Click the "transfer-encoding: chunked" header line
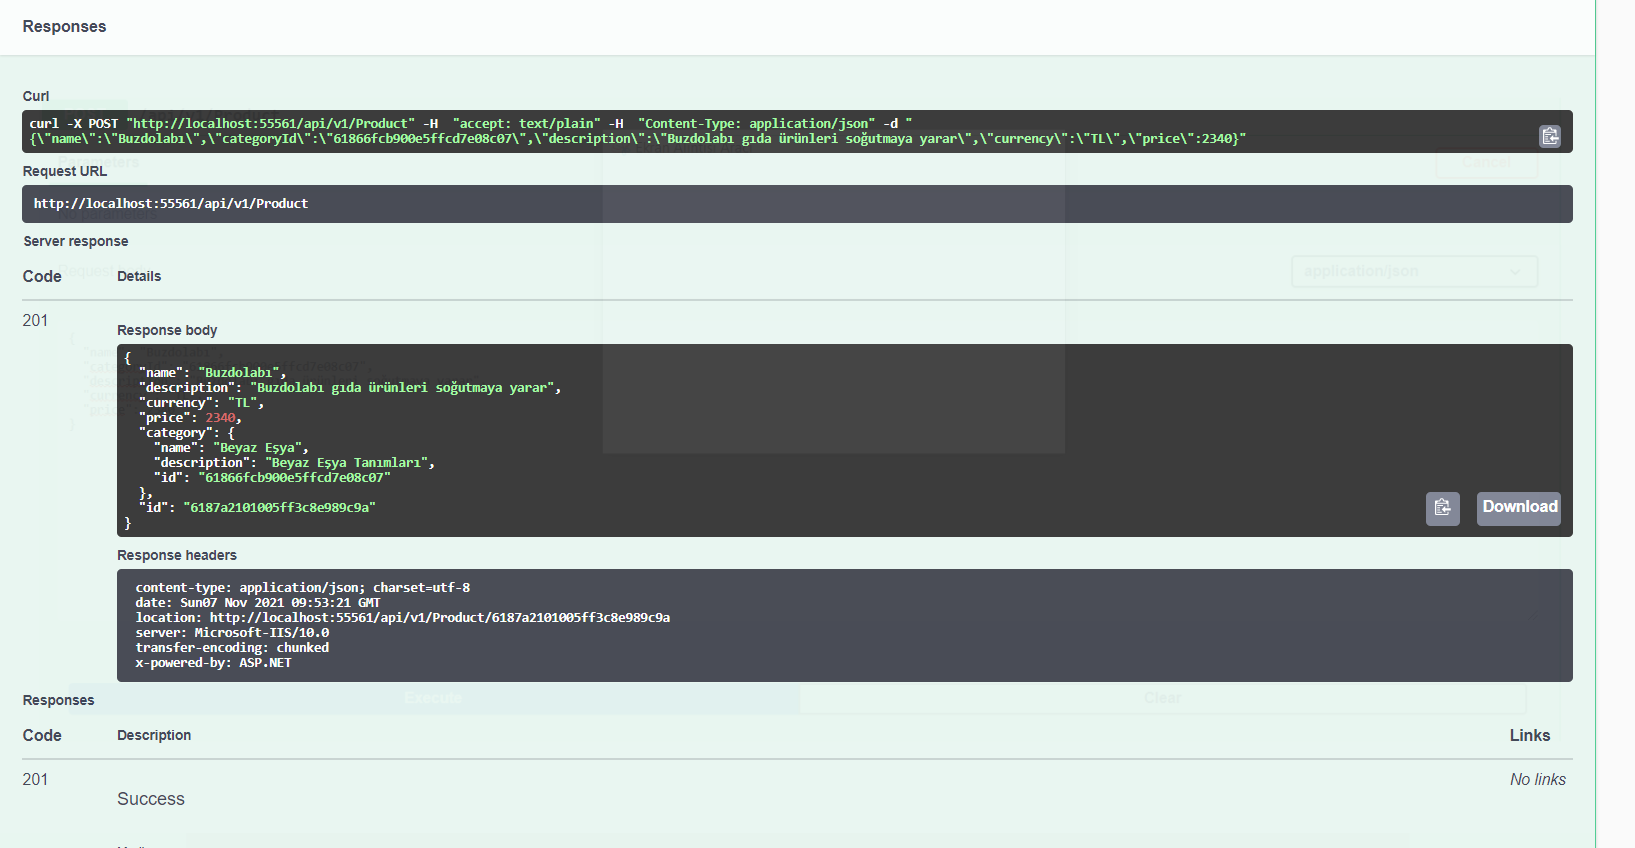Image resolution: width=1635 pixels, height=848 pixels. tap(232, 648)
